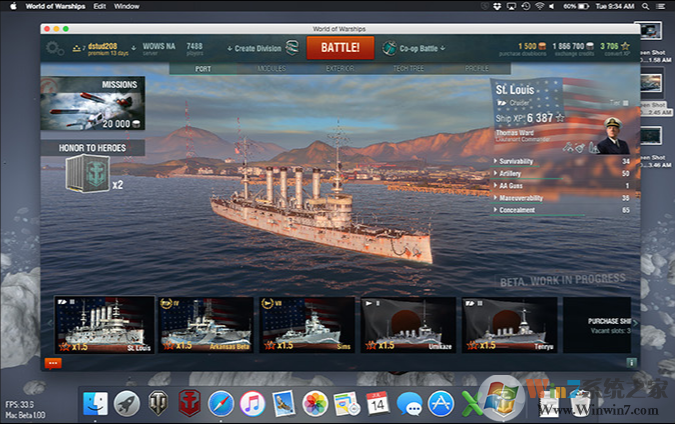The width and height of the screenshot is (675, 424).
Task: Click the gold doubloons purchase icon
Action: tap(541, 45)
